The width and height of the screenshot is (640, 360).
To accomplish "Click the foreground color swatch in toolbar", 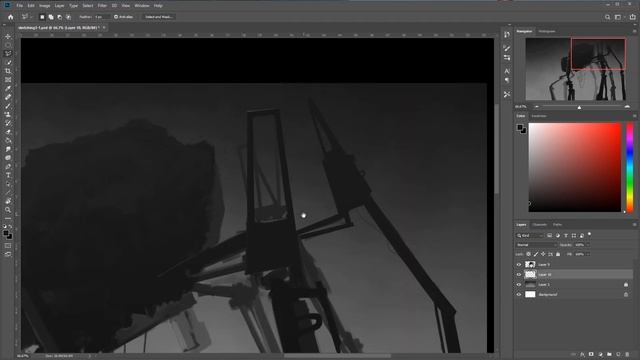I will [x=6, y=233].
